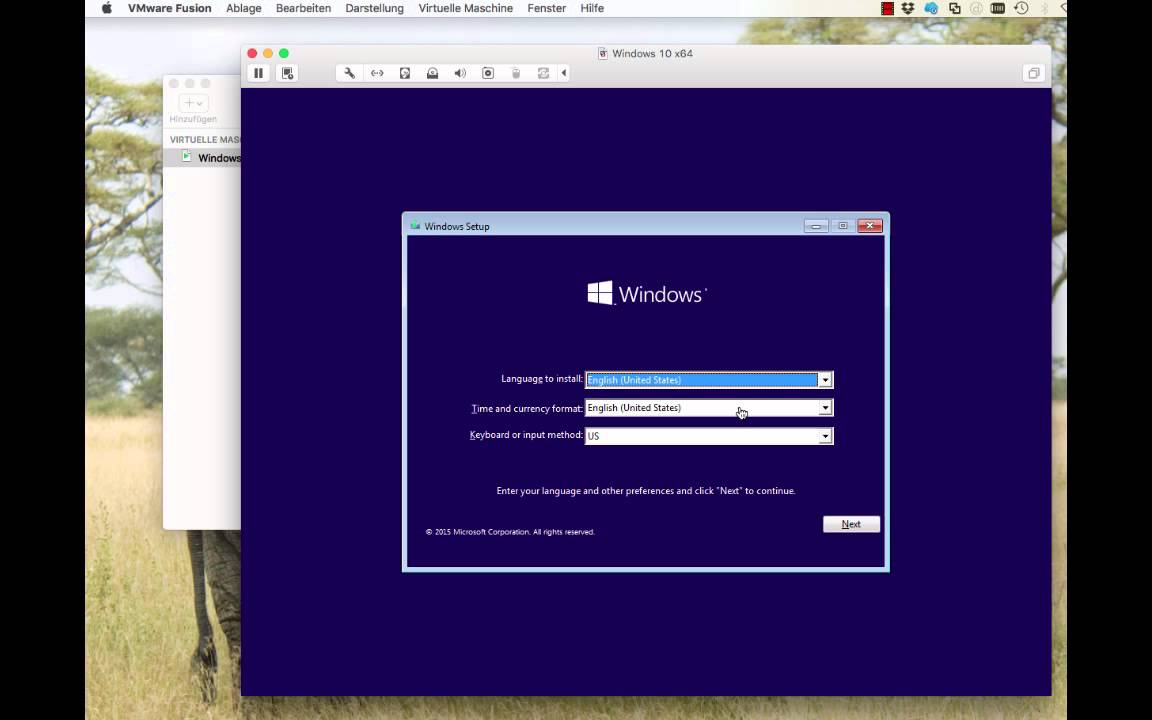The image size is (1152, 720).
Task: Click the green fullscreen button of the VM window
Action: 284,54
